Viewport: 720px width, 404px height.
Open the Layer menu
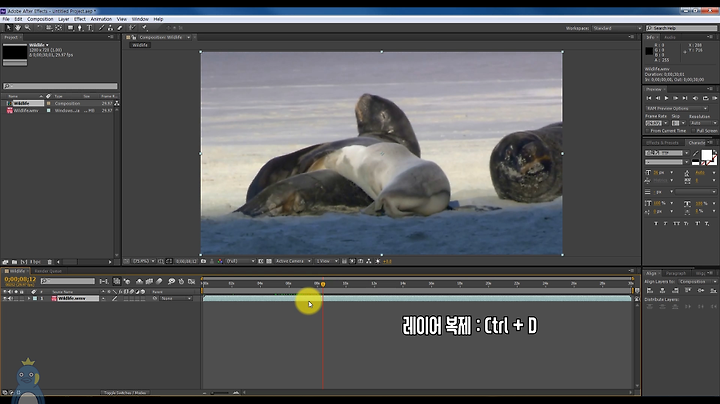tap(63, 19)
